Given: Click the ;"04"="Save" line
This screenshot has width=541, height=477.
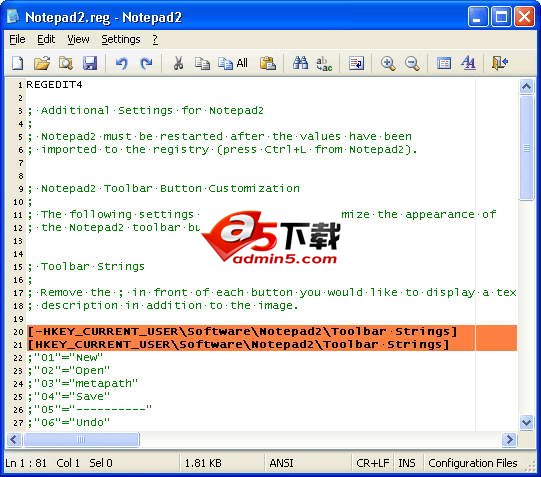Looking at the screenshot, I should click(69, 397).
